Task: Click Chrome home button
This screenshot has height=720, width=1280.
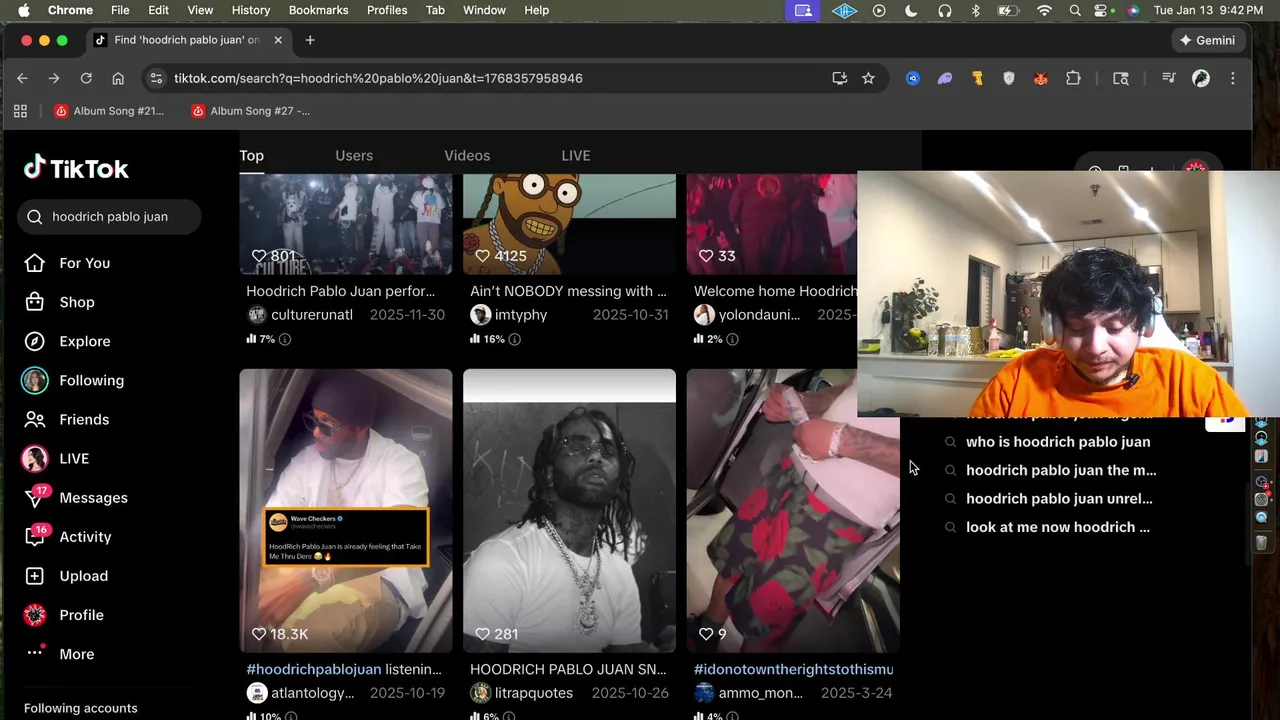Action: coord(118,78)
